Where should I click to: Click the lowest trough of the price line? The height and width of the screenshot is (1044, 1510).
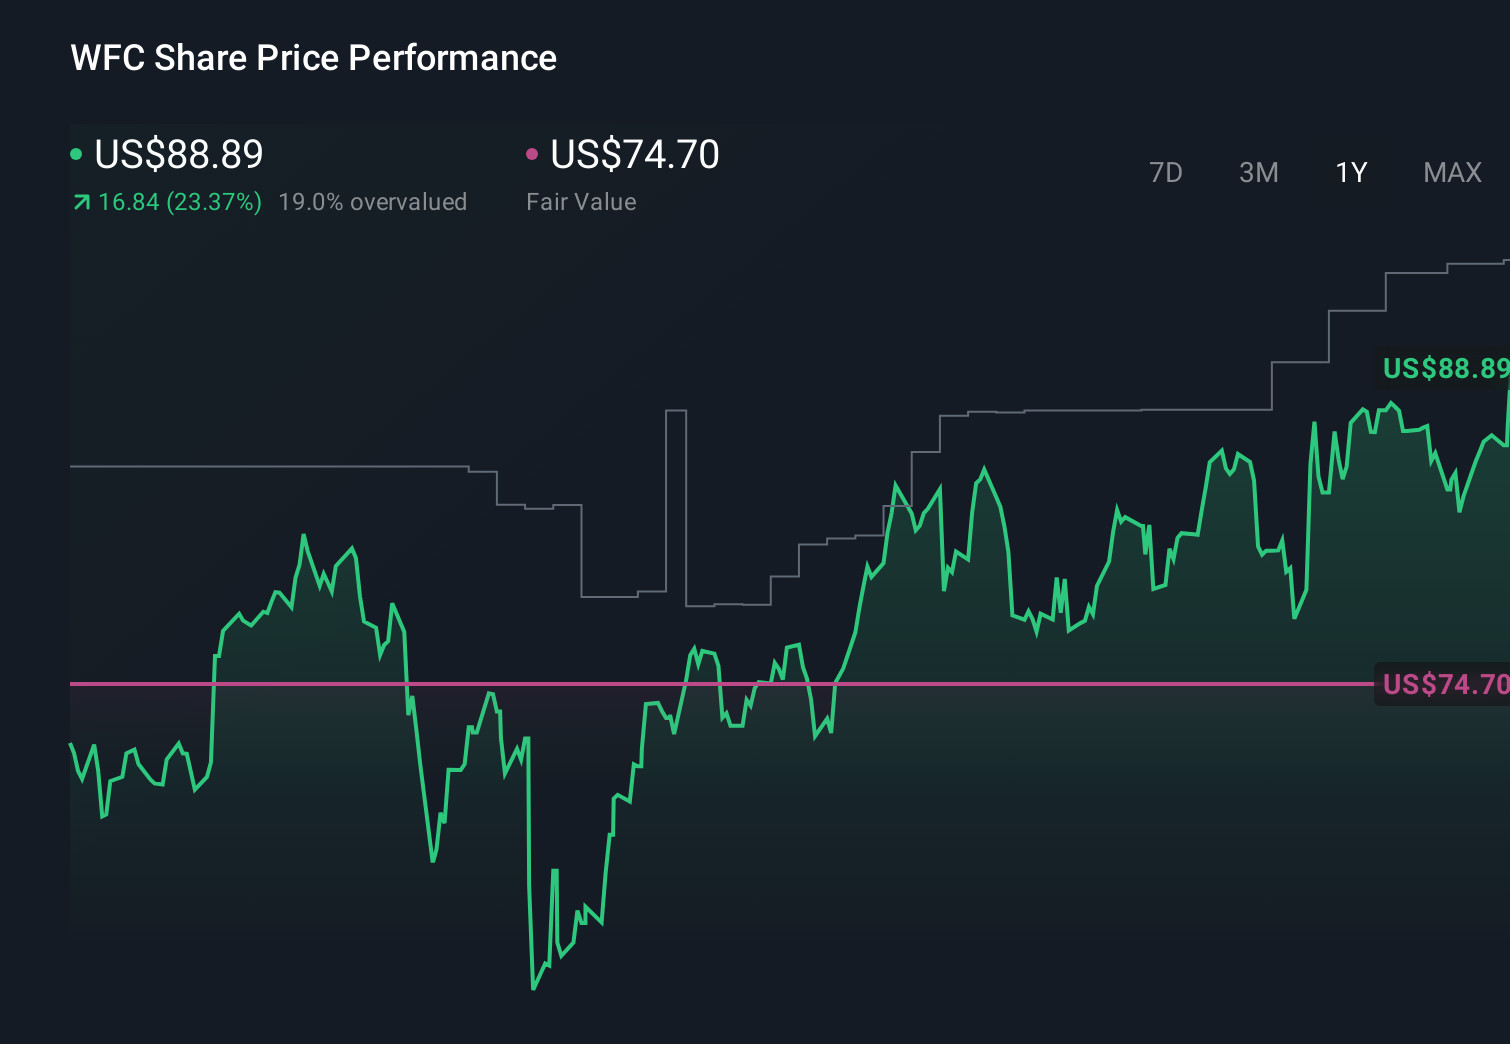click(x=533, y=988)
